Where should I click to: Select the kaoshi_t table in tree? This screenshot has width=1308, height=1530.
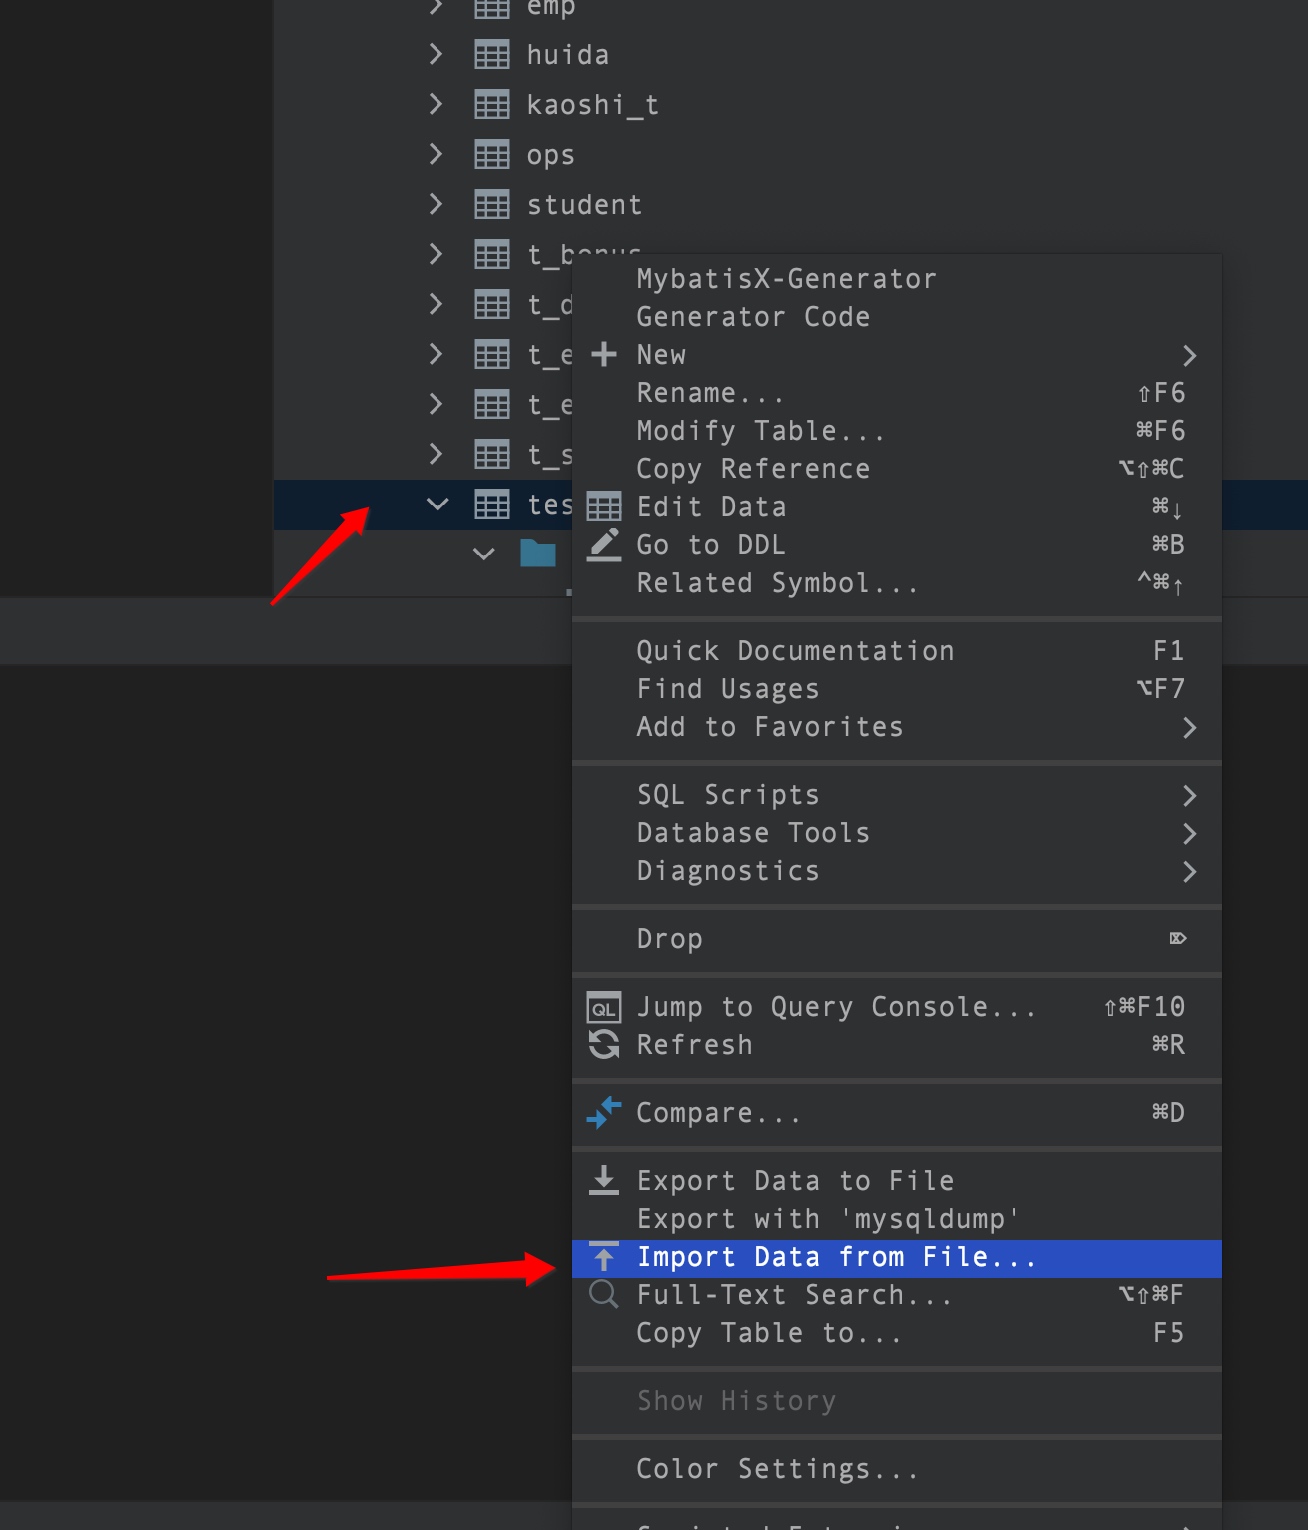[592, 105]
